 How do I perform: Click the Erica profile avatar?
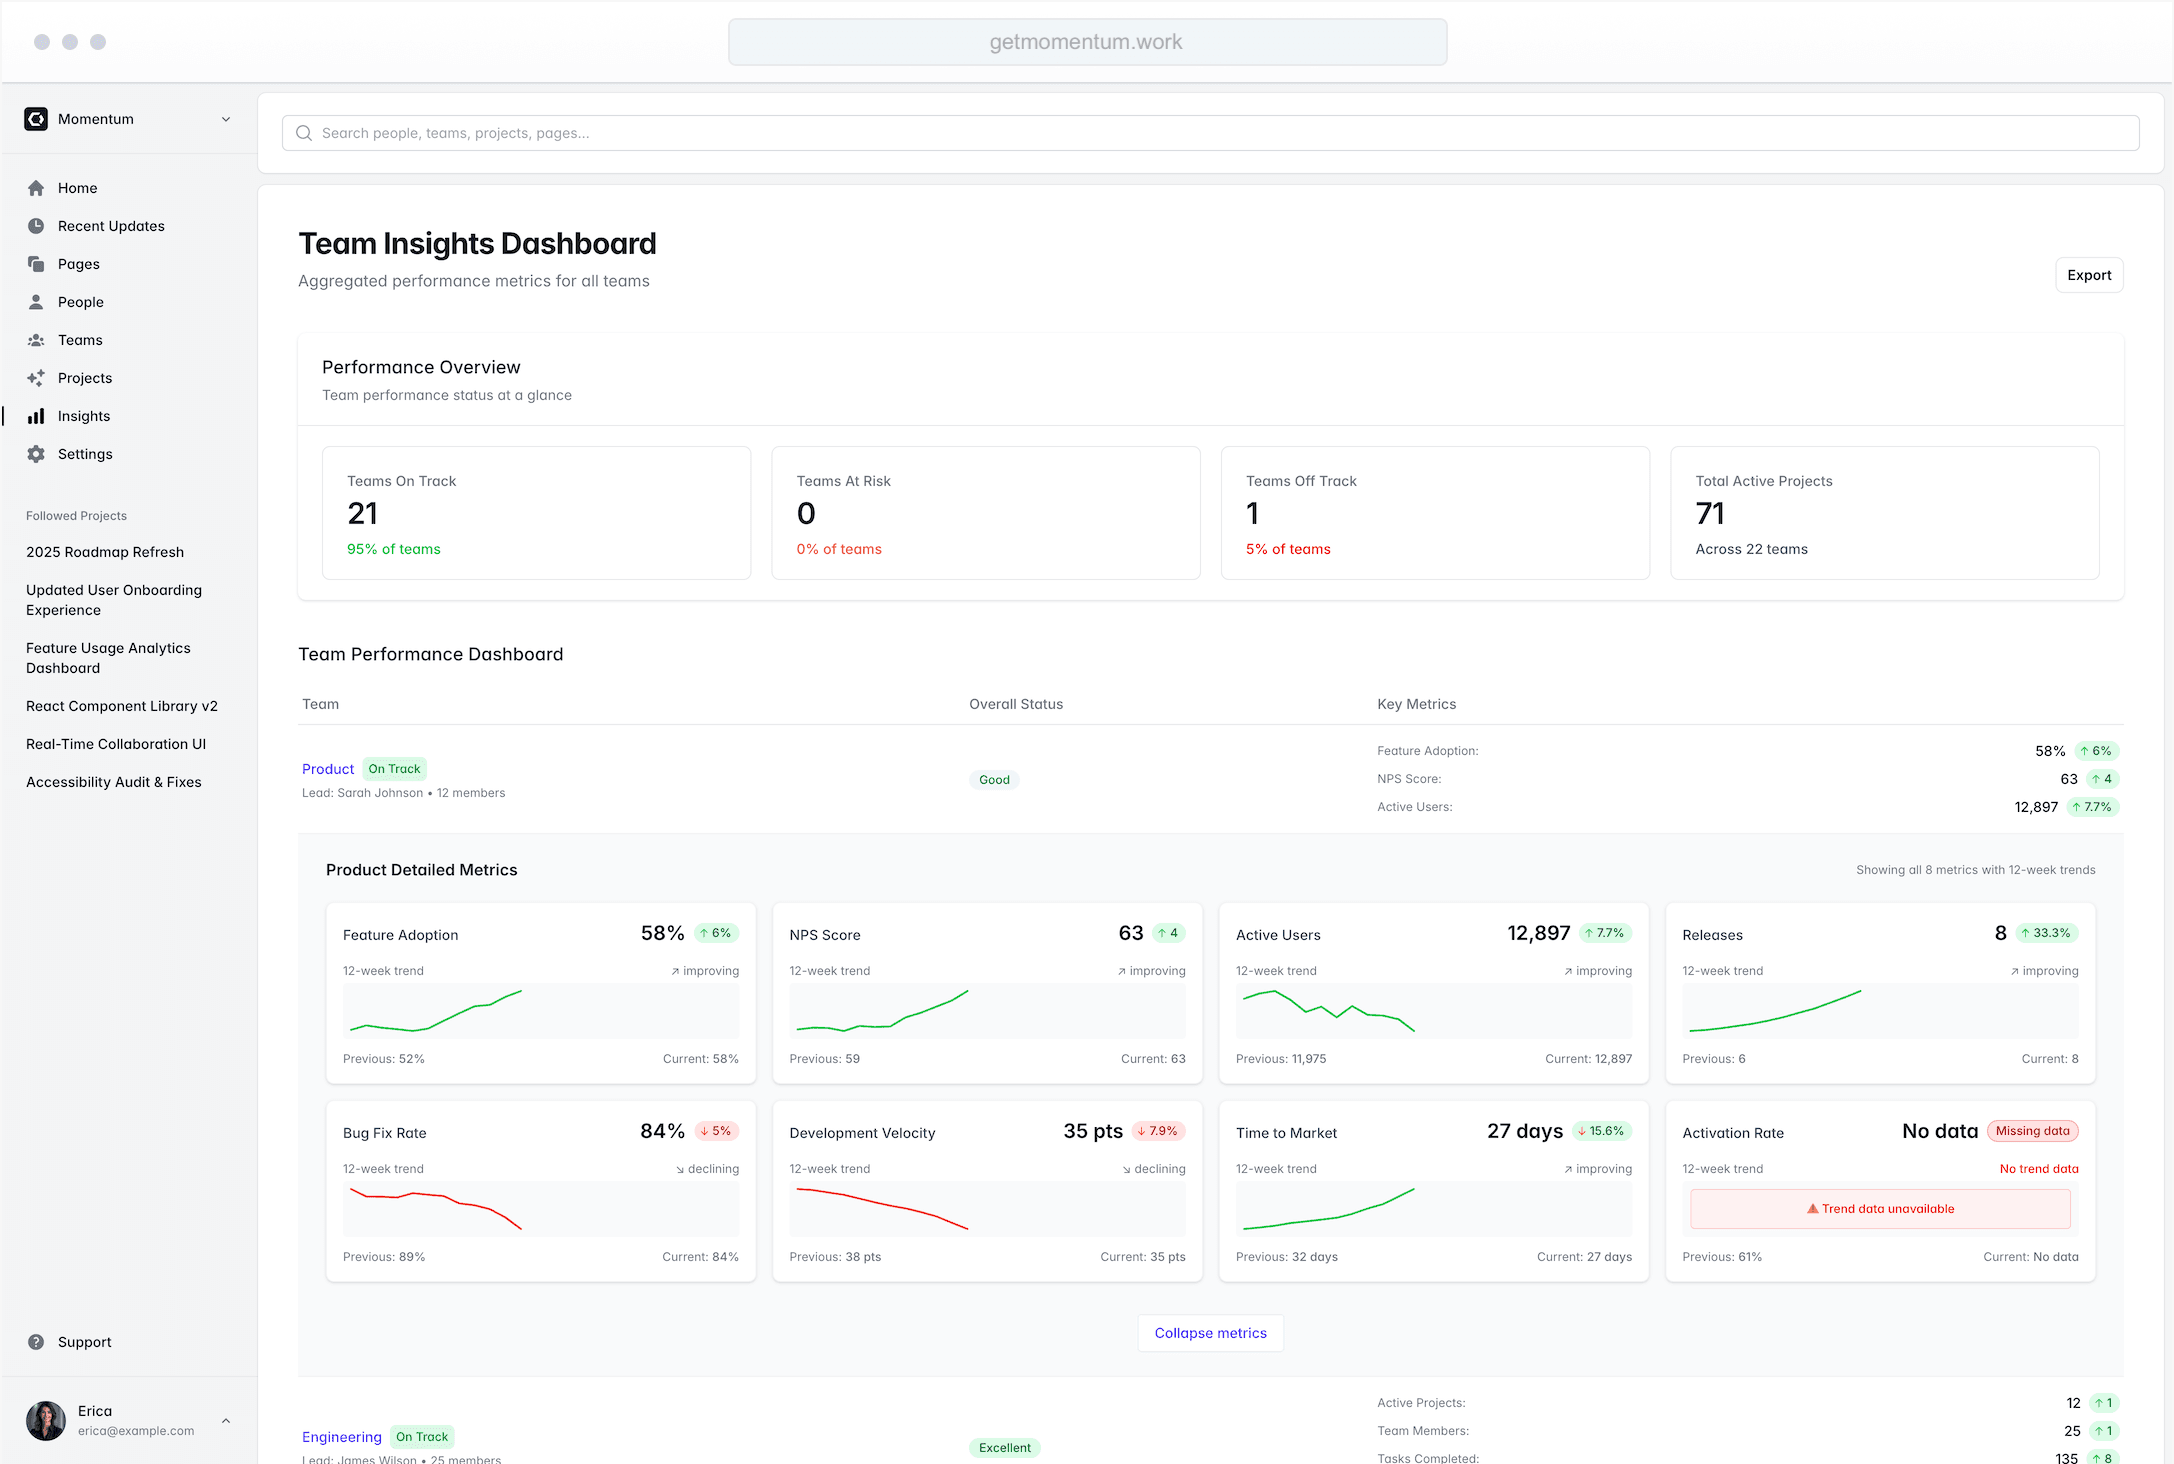coord(46,1420)
